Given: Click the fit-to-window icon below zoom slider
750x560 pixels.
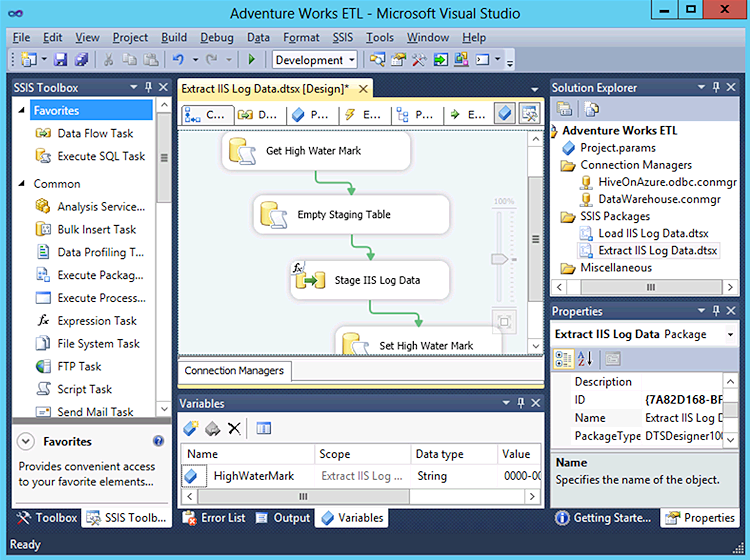Looking at the screenshot, I should click(x=504, y=322).
